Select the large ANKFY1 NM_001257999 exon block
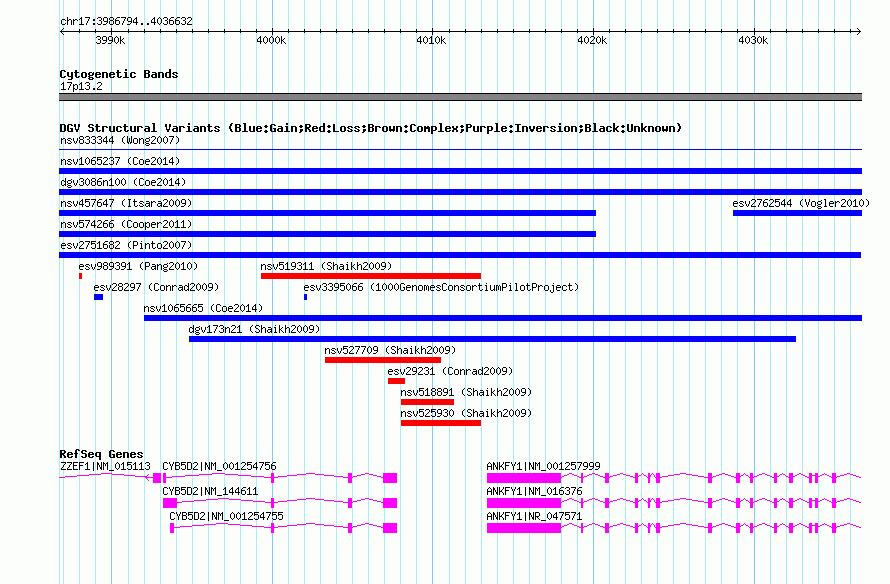This screenshot has height=584, width=890. tap(524, 478)
